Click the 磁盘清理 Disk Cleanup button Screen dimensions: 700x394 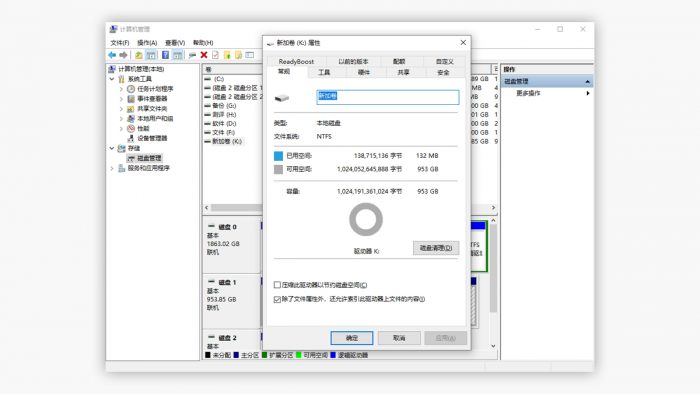(436, 248)
